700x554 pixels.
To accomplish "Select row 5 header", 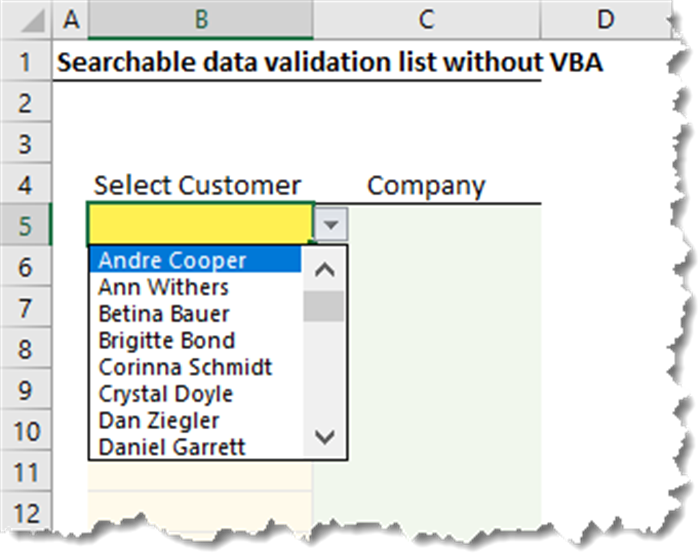I will click(26, 225).
